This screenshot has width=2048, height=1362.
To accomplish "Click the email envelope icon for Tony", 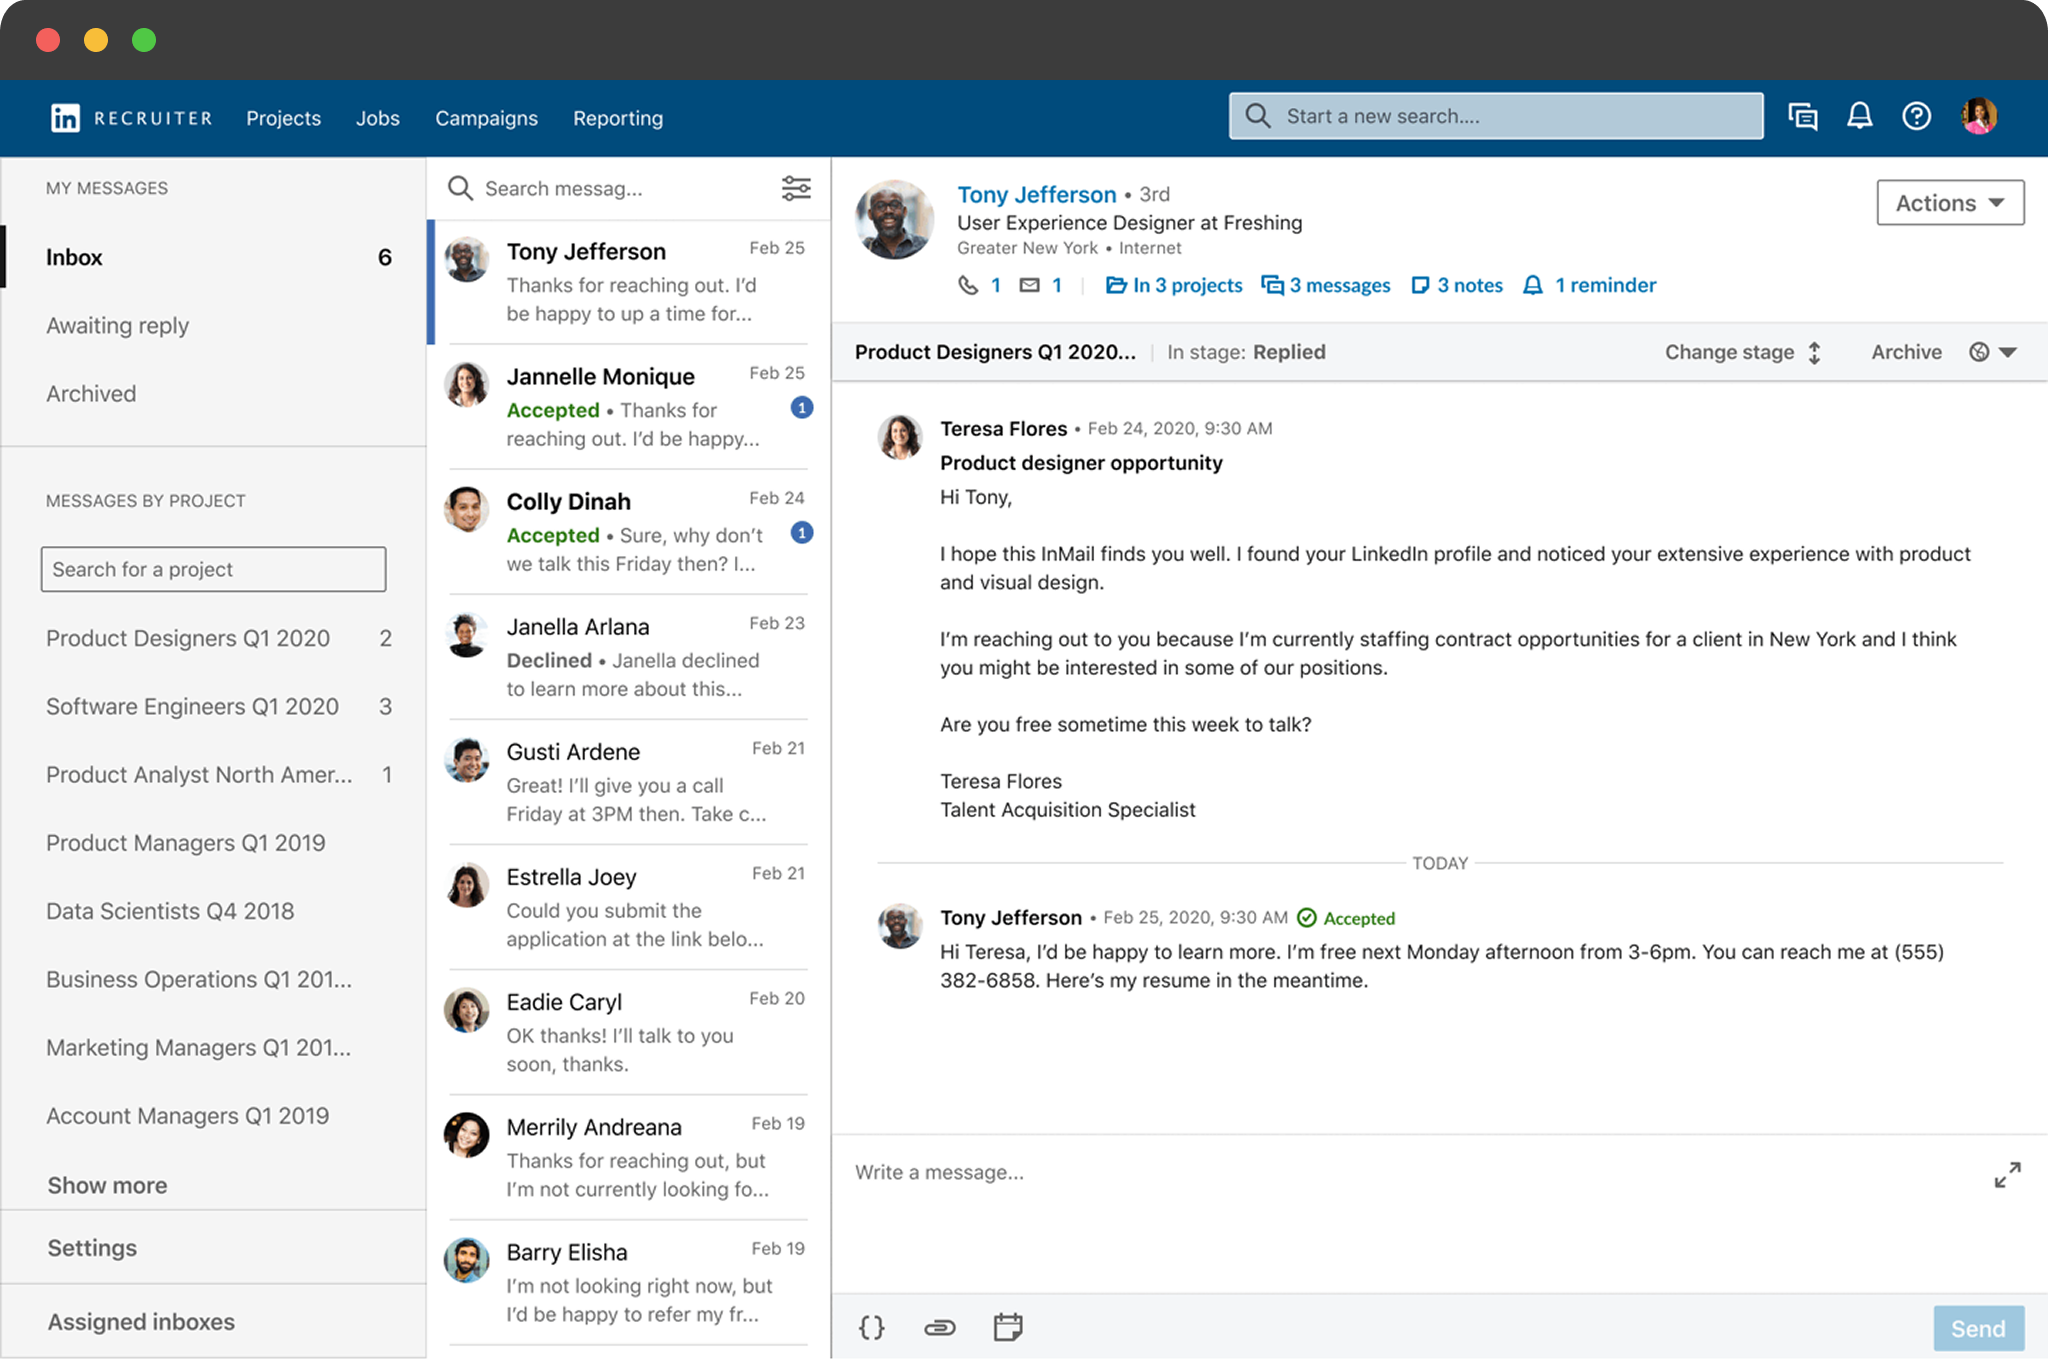I will (1029, 285).
